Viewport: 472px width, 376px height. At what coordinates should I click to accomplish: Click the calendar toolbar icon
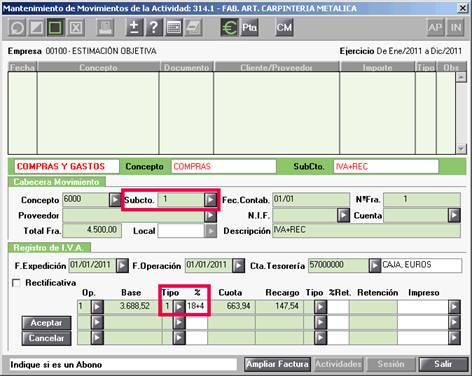pos(174,28)
